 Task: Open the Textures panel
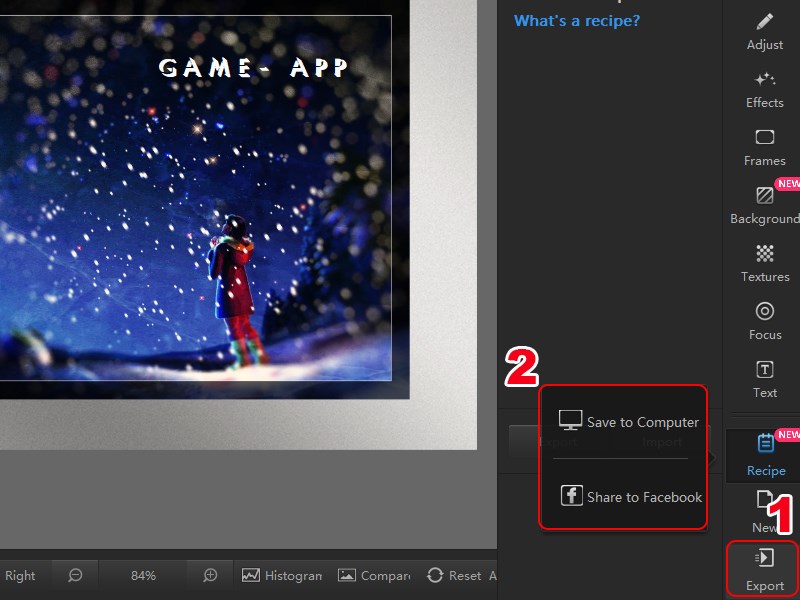764,264
